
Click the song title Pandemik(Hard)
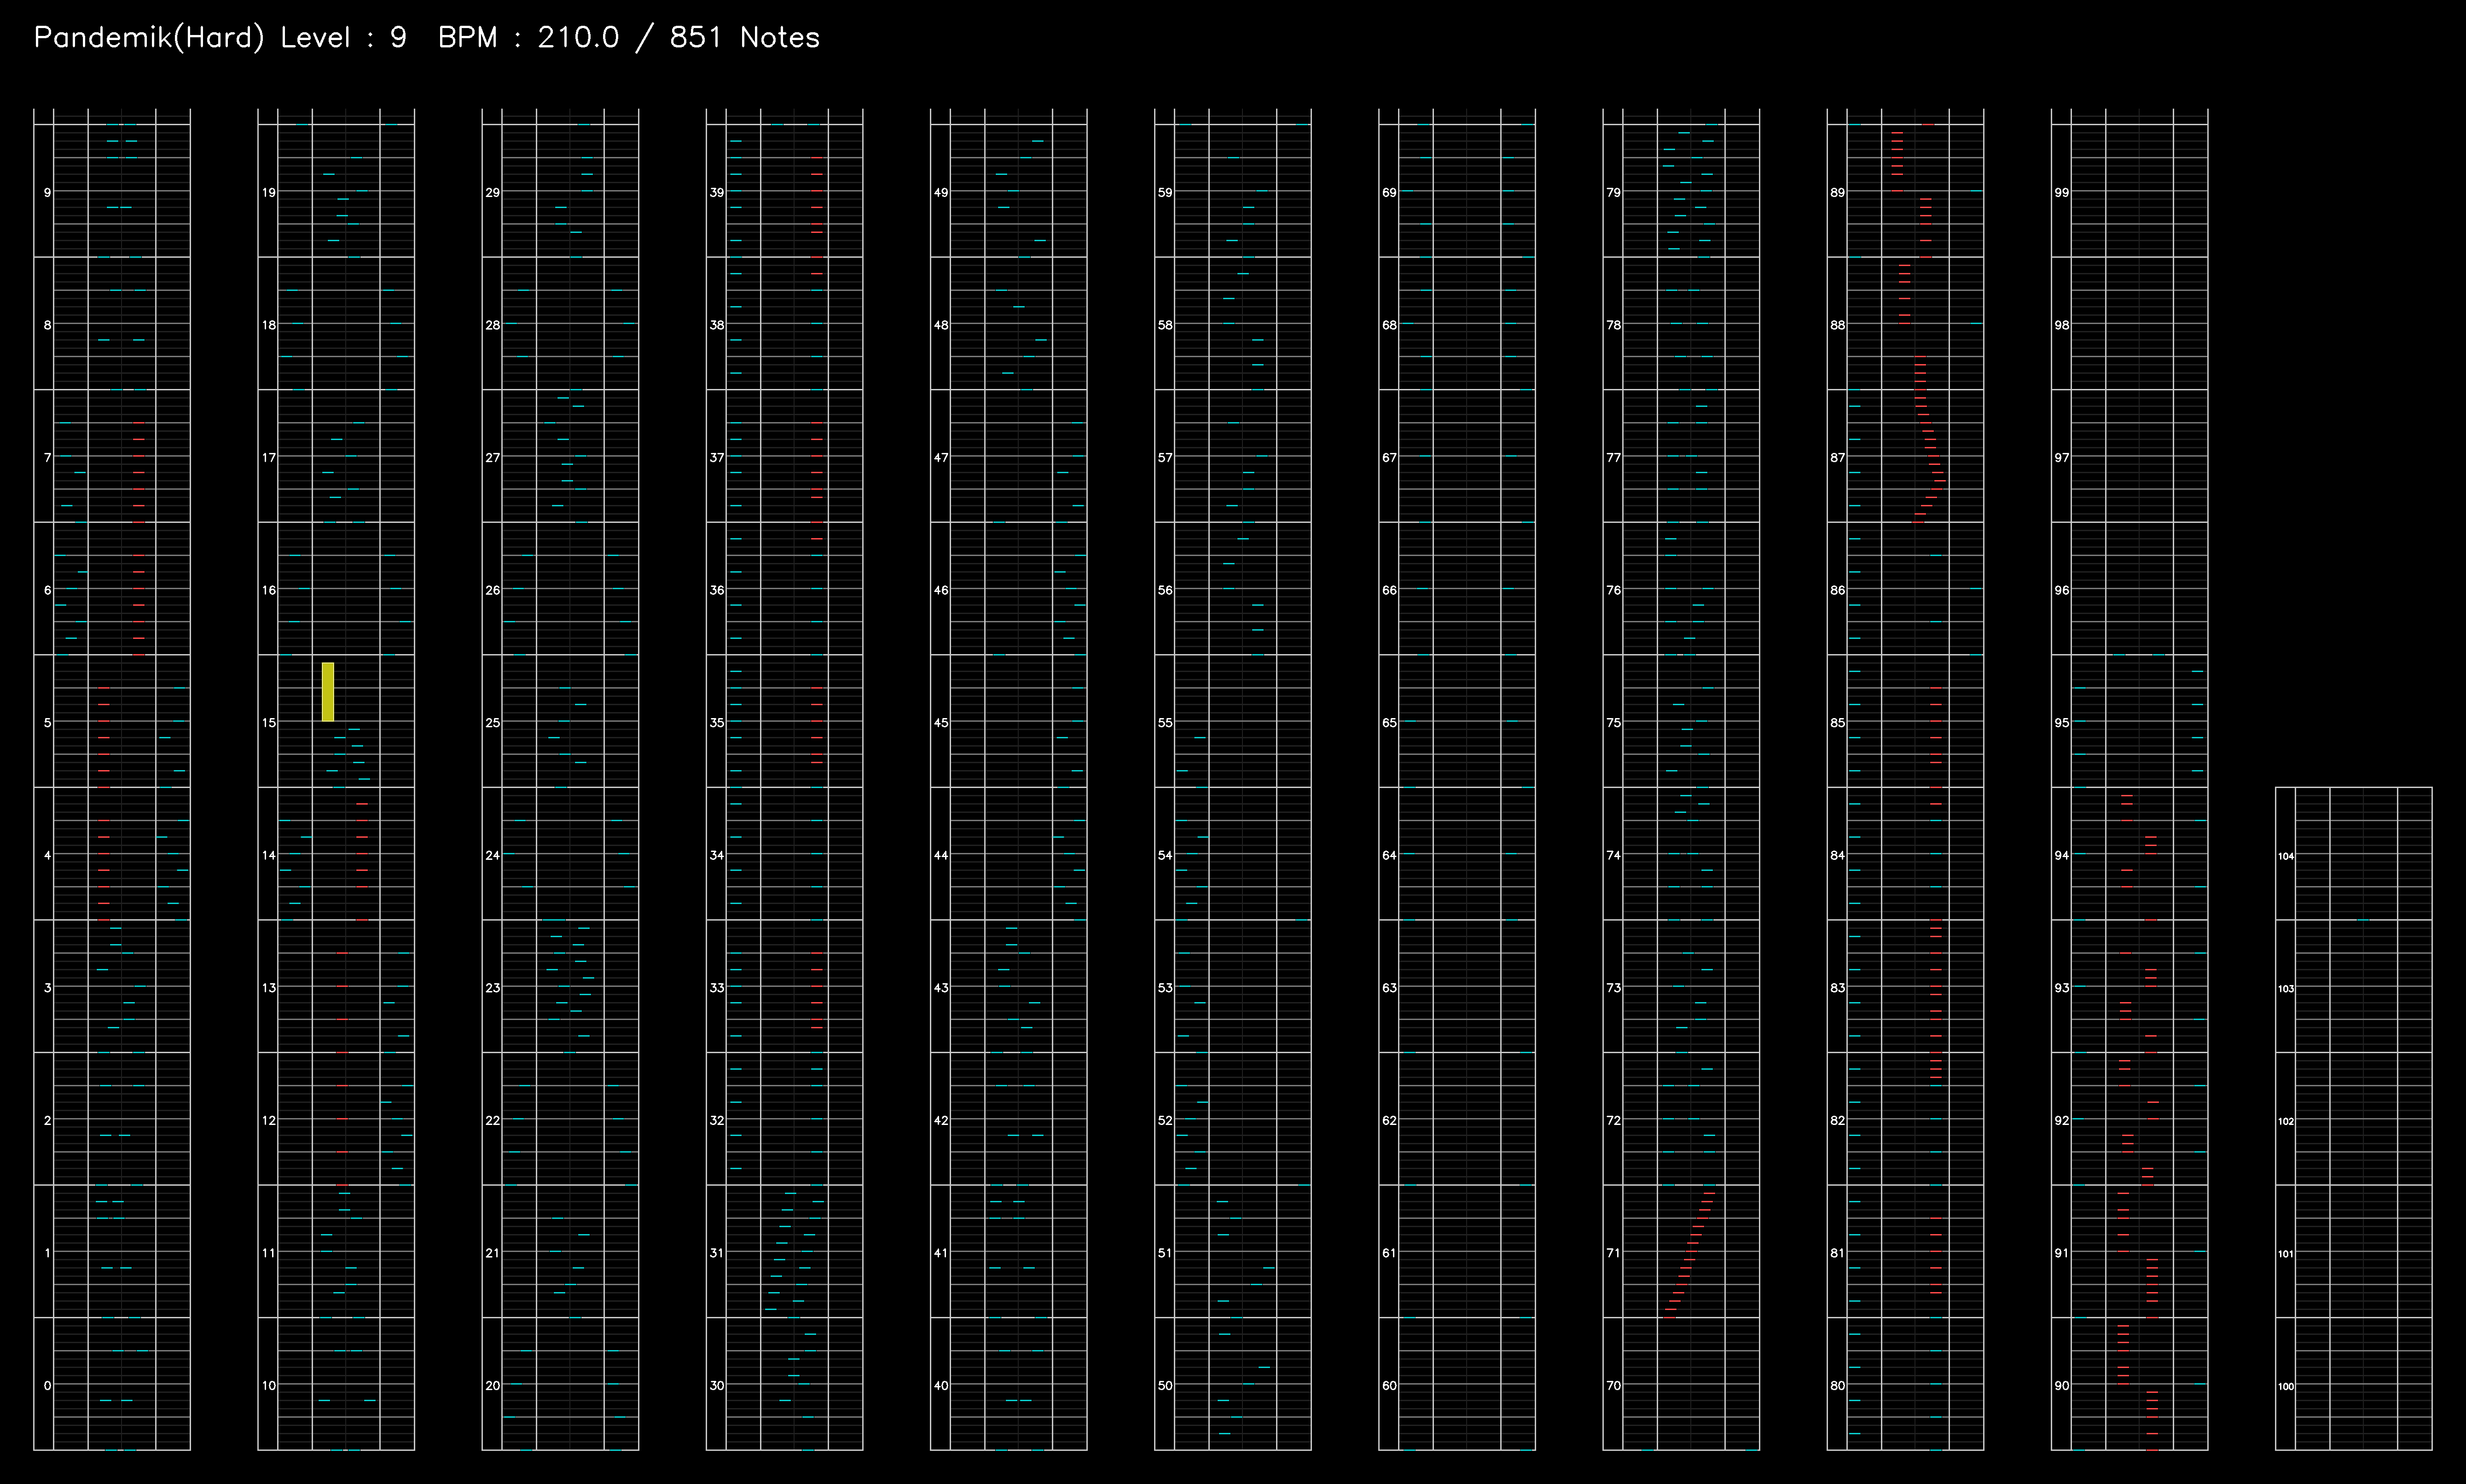pyautogui.click(x=149, y=38)
